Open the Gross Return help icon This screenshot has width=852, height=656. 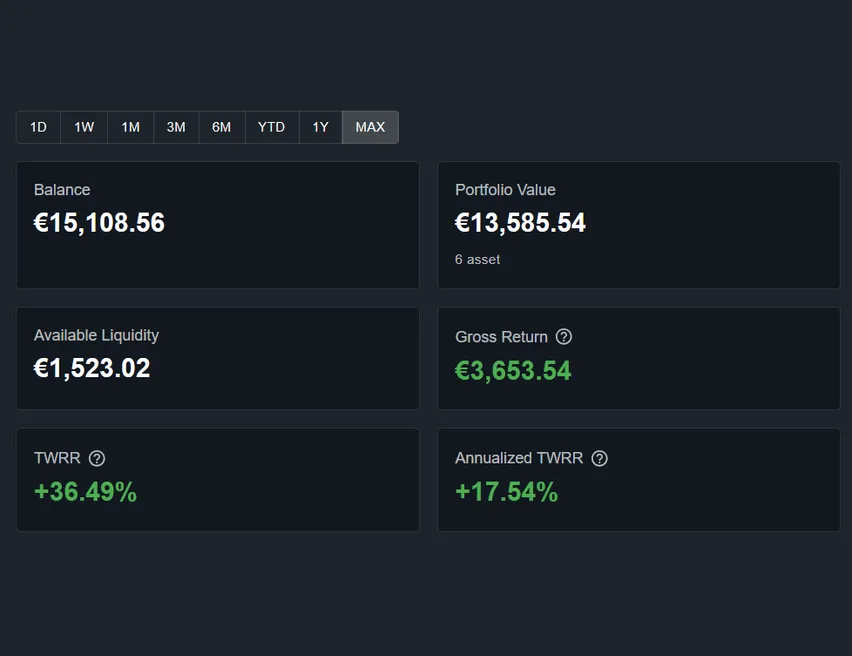(563, 337)
